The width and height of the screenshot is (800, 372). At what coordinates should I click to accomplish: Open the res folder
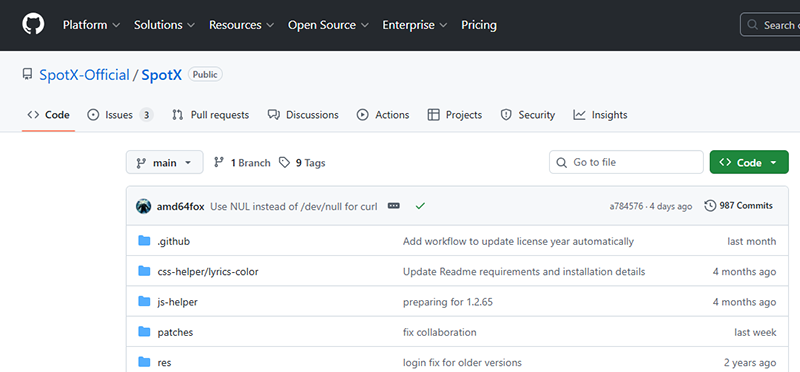[164, 363]
